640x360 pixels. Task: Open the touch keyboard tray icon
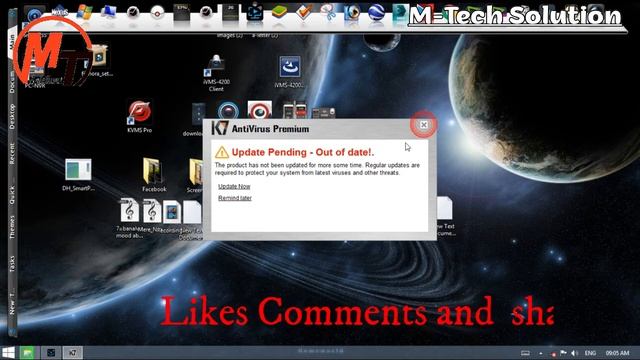[525, 353]
